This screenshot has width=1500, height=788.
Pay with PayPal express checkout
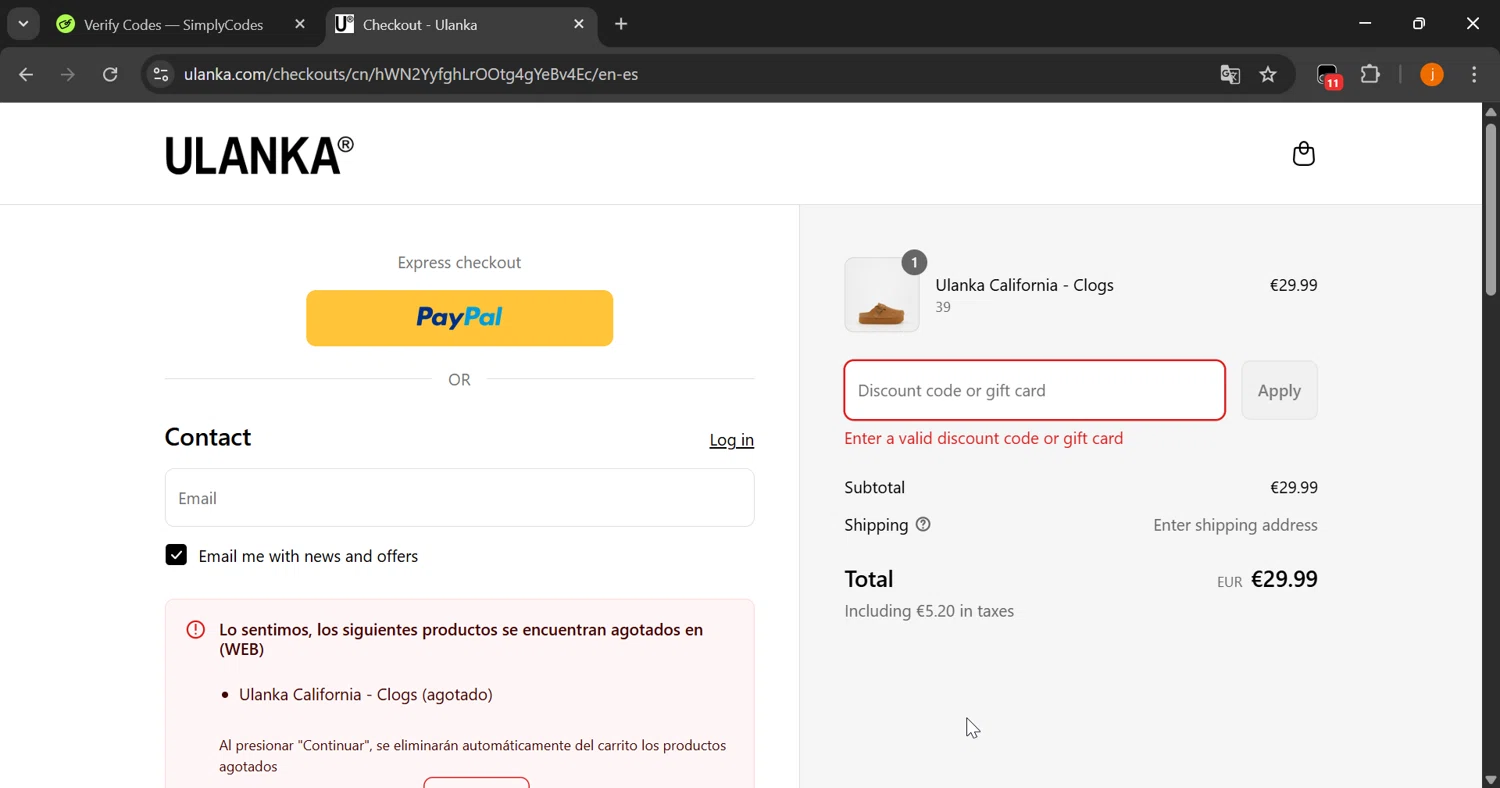(459, 318)
